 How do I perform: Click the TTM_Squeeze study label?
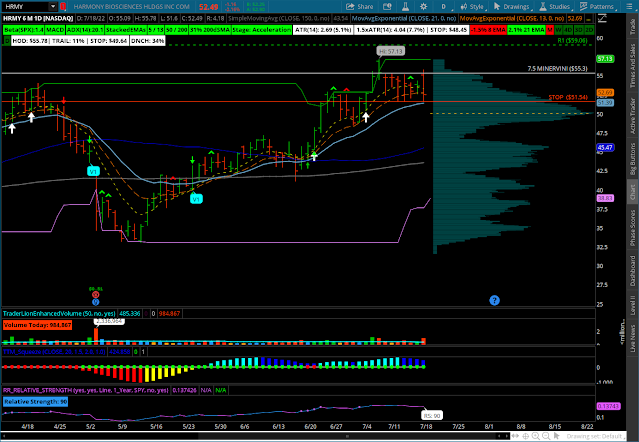click(54, 352)
